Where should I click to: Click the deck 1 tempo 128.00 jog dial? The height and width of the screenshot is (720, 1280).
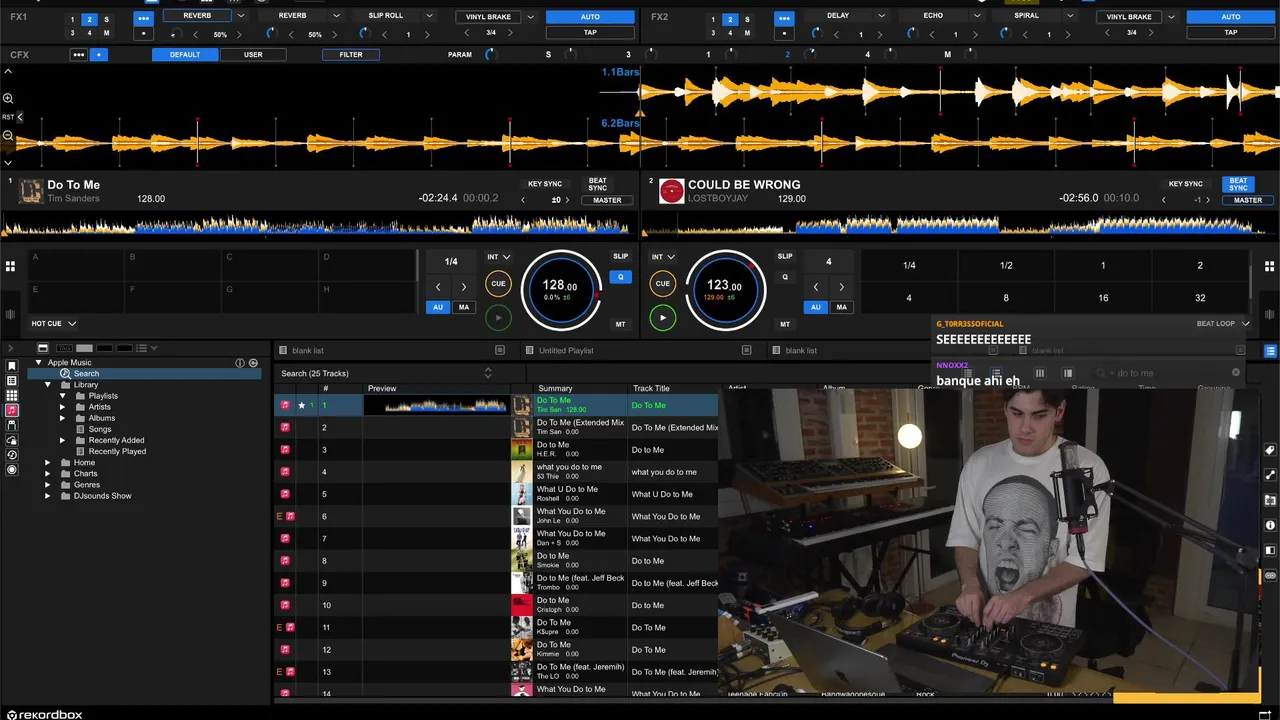(560, 290)
